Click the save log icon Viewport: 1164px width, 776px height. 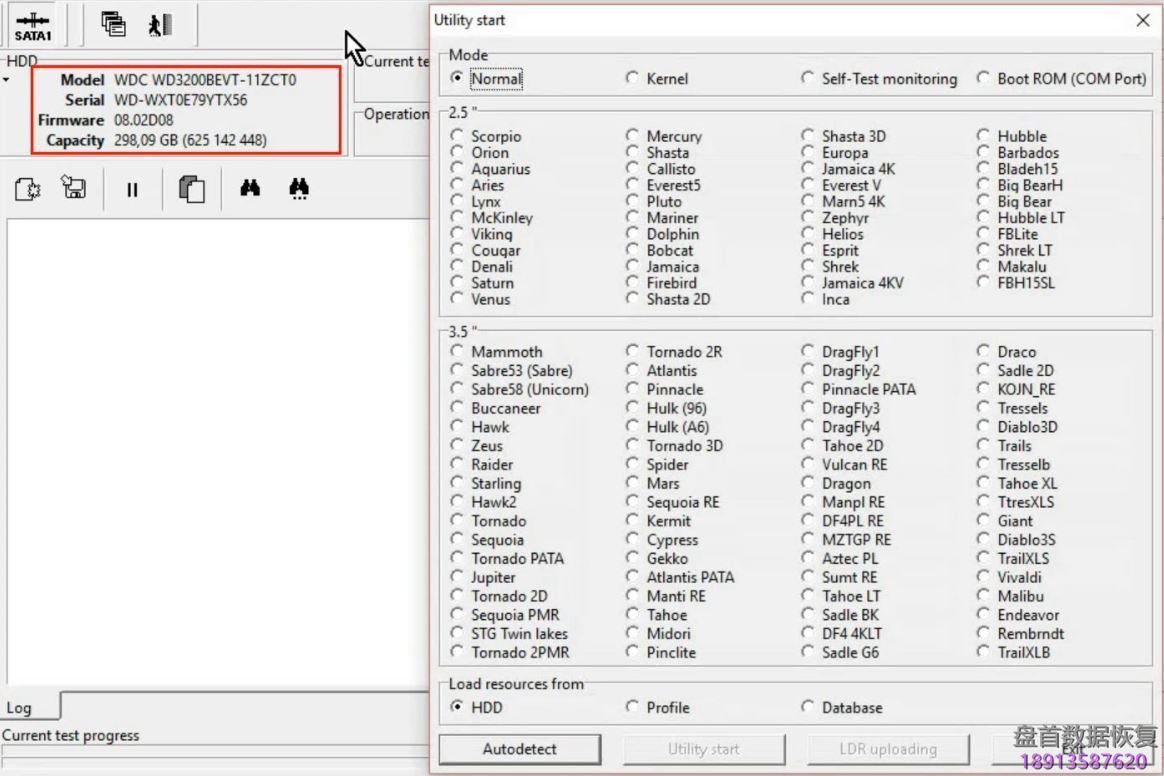(72, 189)
